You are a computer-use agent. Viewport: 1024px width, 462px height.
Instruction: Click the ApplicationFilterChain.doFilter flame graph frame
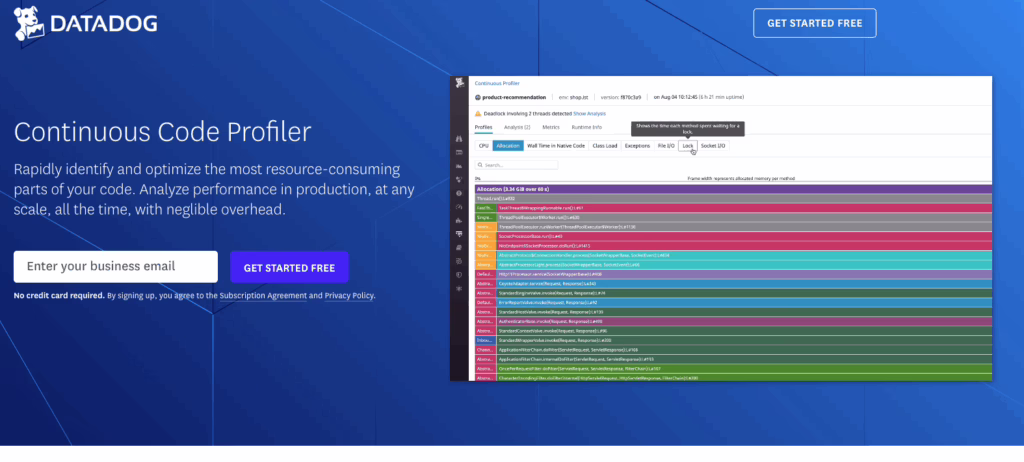coord(744,350)
